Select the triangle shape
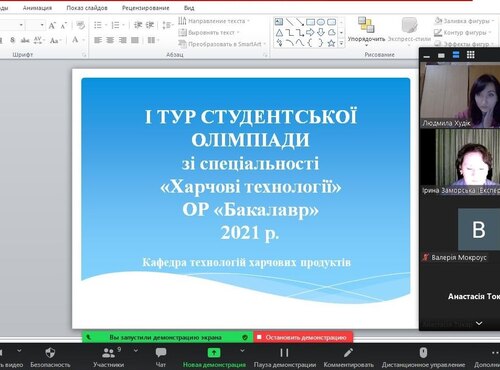Viewport: 500px width, 370px height. tap(279, 33)
